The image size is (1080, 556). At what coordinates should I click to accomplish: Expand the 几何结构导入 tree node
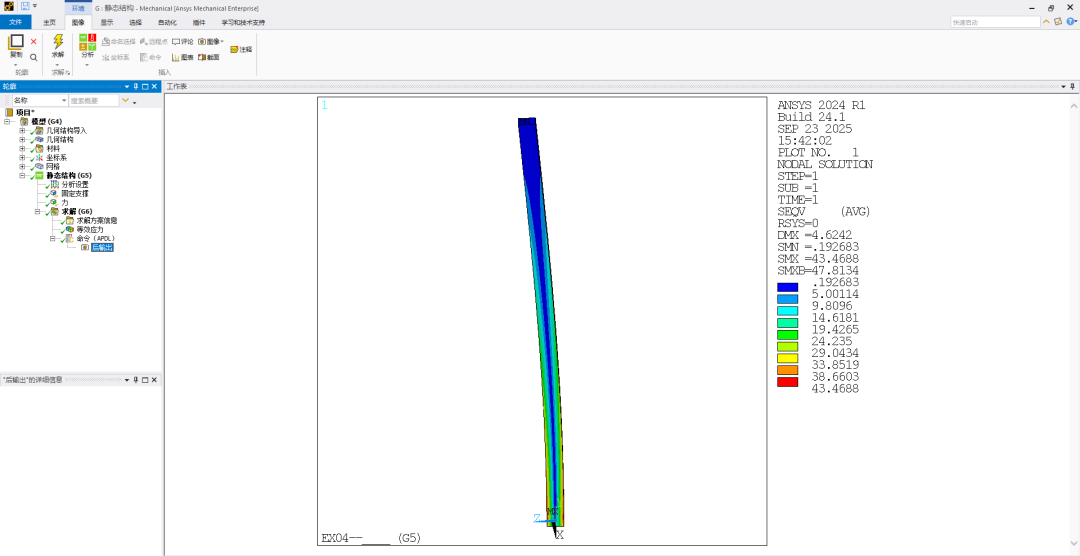click(x=22, y=131)
